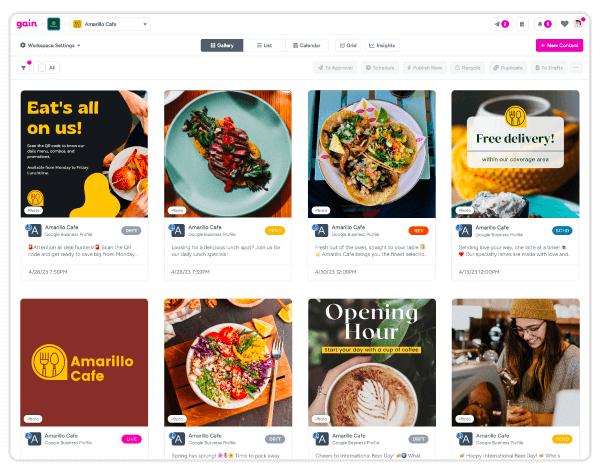Click the green workspace logo icon
This screenshot has width=600, height=472.
54,24
